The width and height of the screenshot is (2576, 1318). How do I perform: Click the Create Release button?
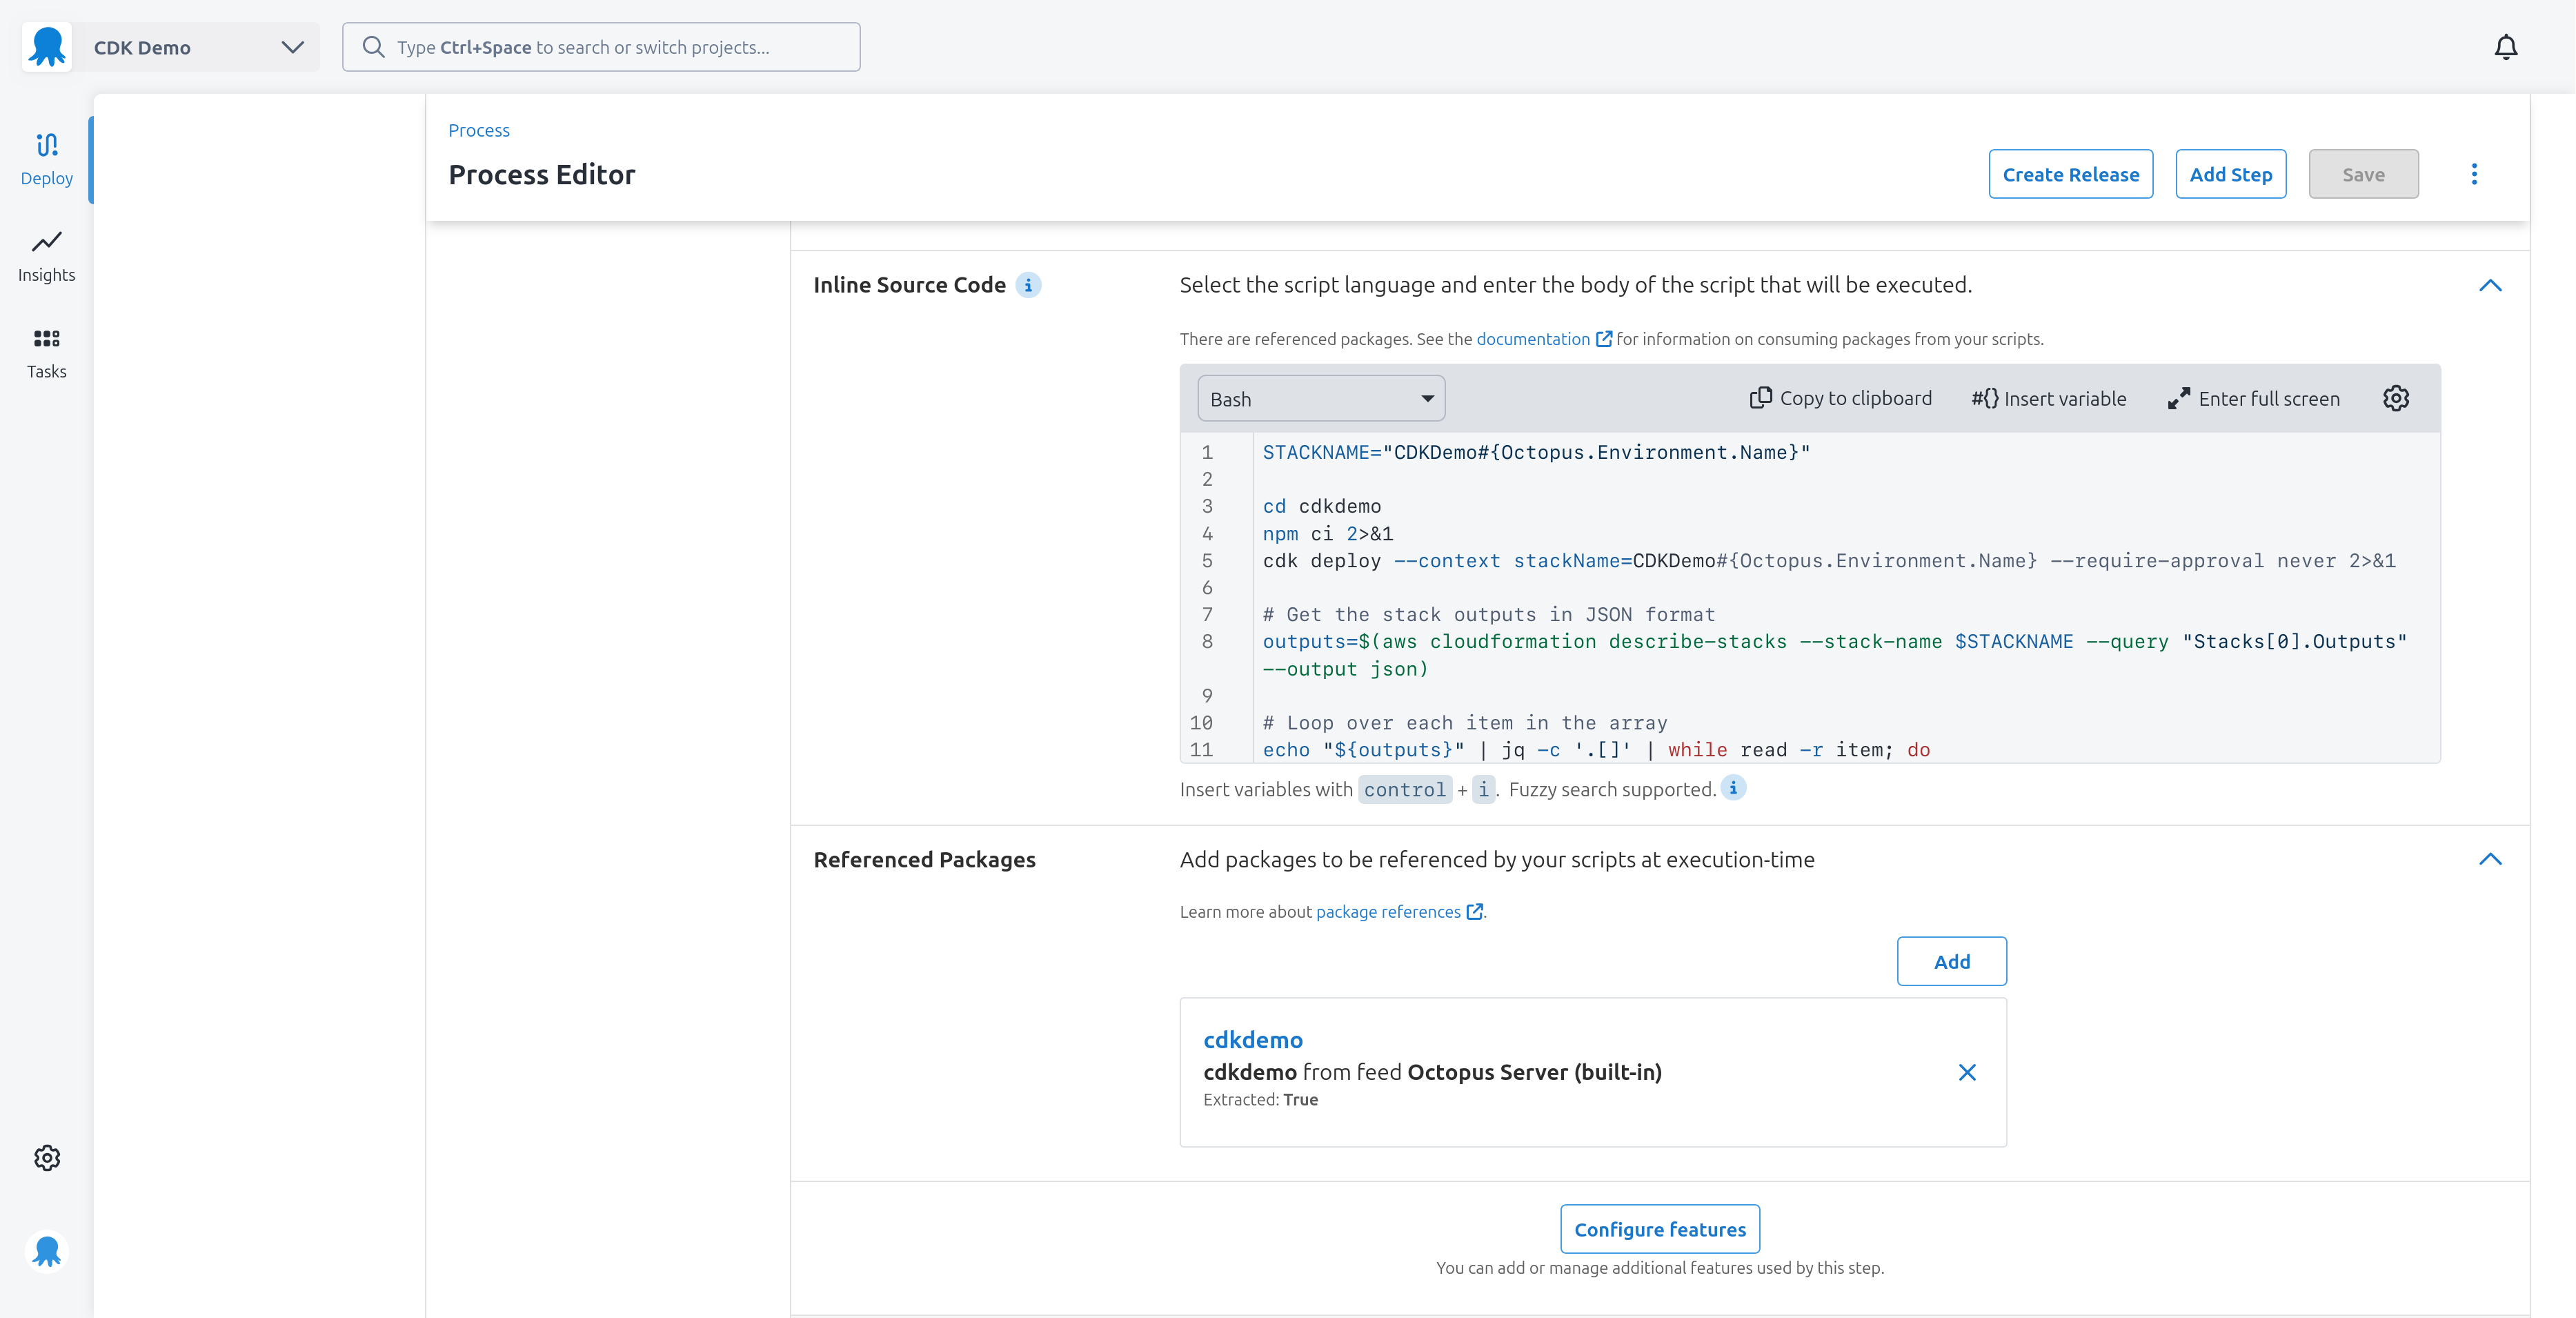(x=2071, y=173)
